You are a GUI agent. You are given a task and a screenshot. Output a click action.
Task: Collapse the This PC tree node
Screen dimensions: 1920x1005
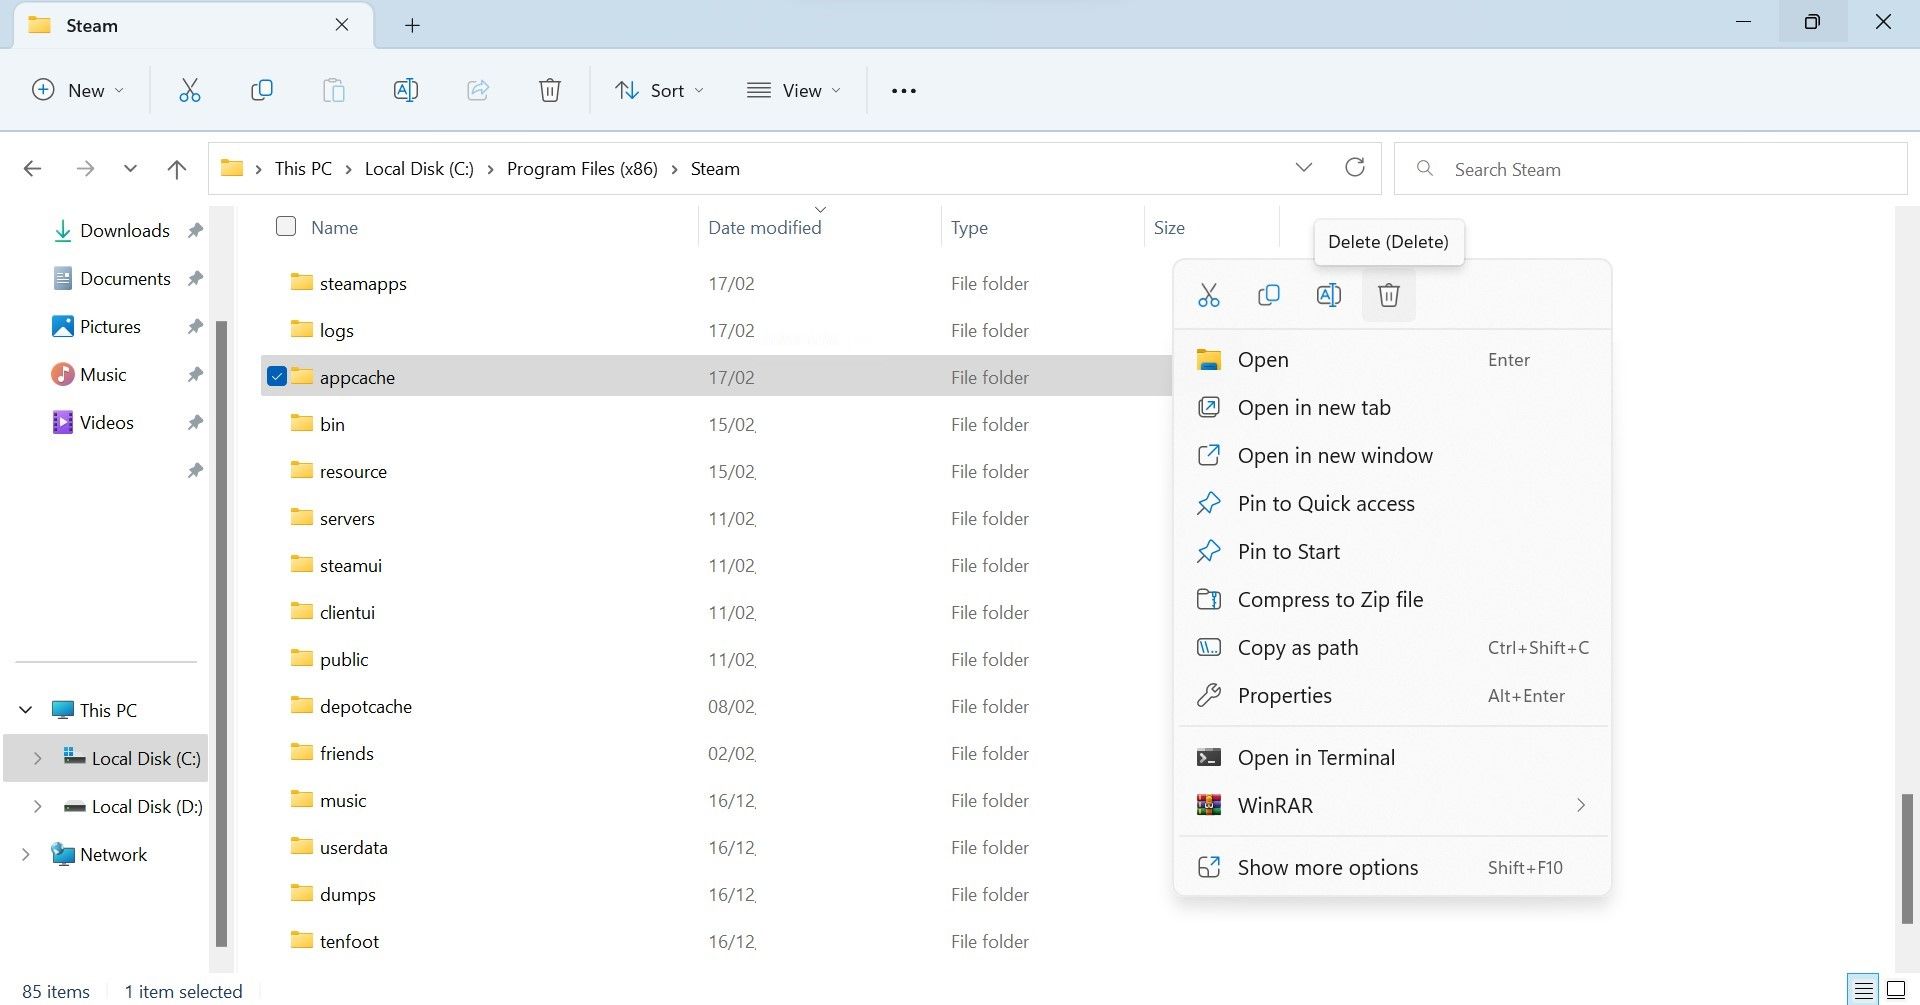click(26, 710)
